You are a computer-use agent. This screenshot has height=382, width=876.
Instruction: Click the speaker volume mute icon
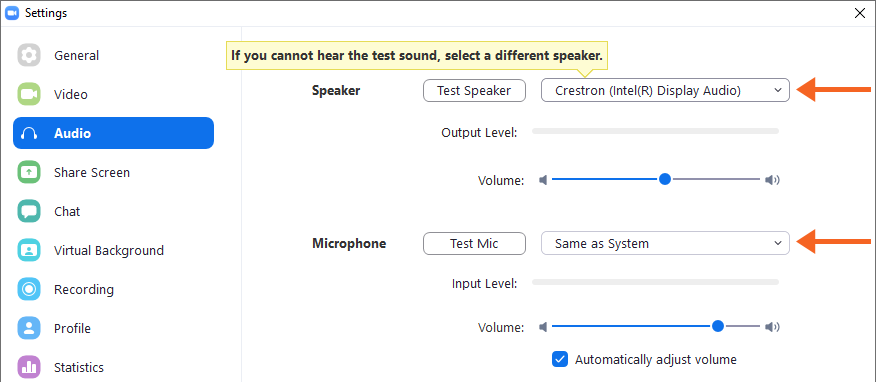542,180
